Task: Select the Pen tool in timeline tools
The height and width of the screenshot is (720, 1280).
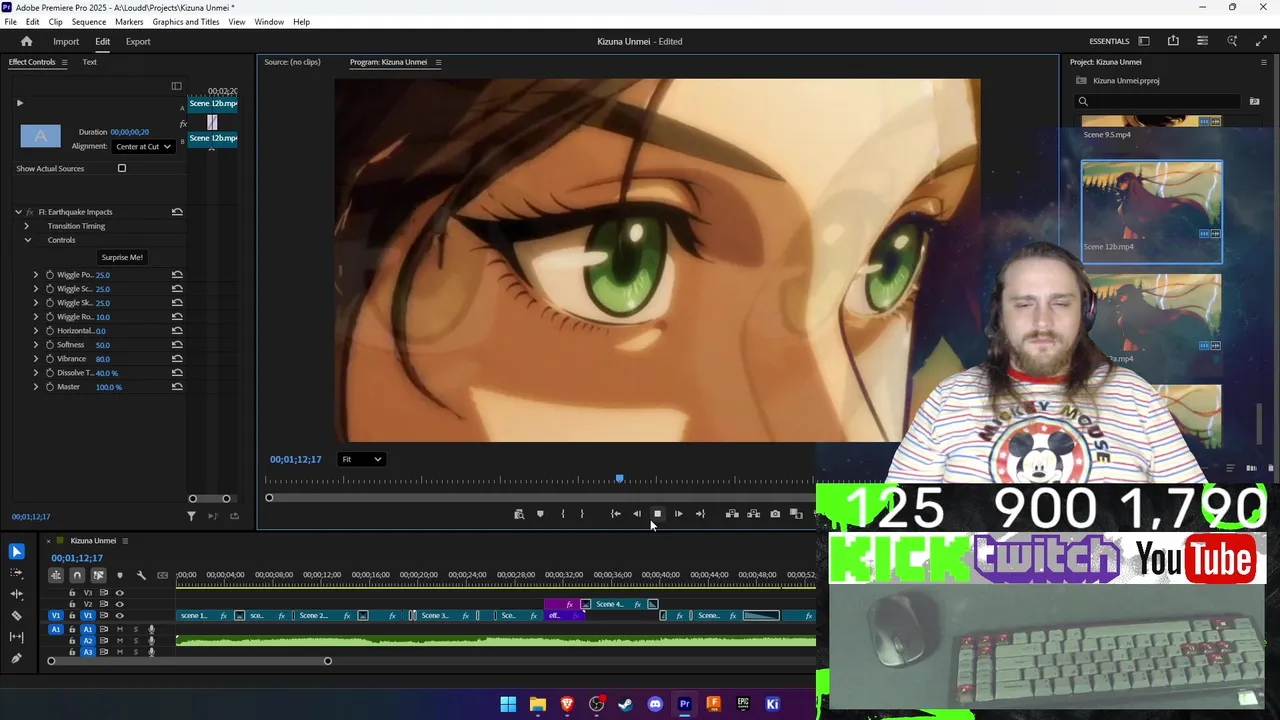Action: pyautogui.click(x=16, y=658)
